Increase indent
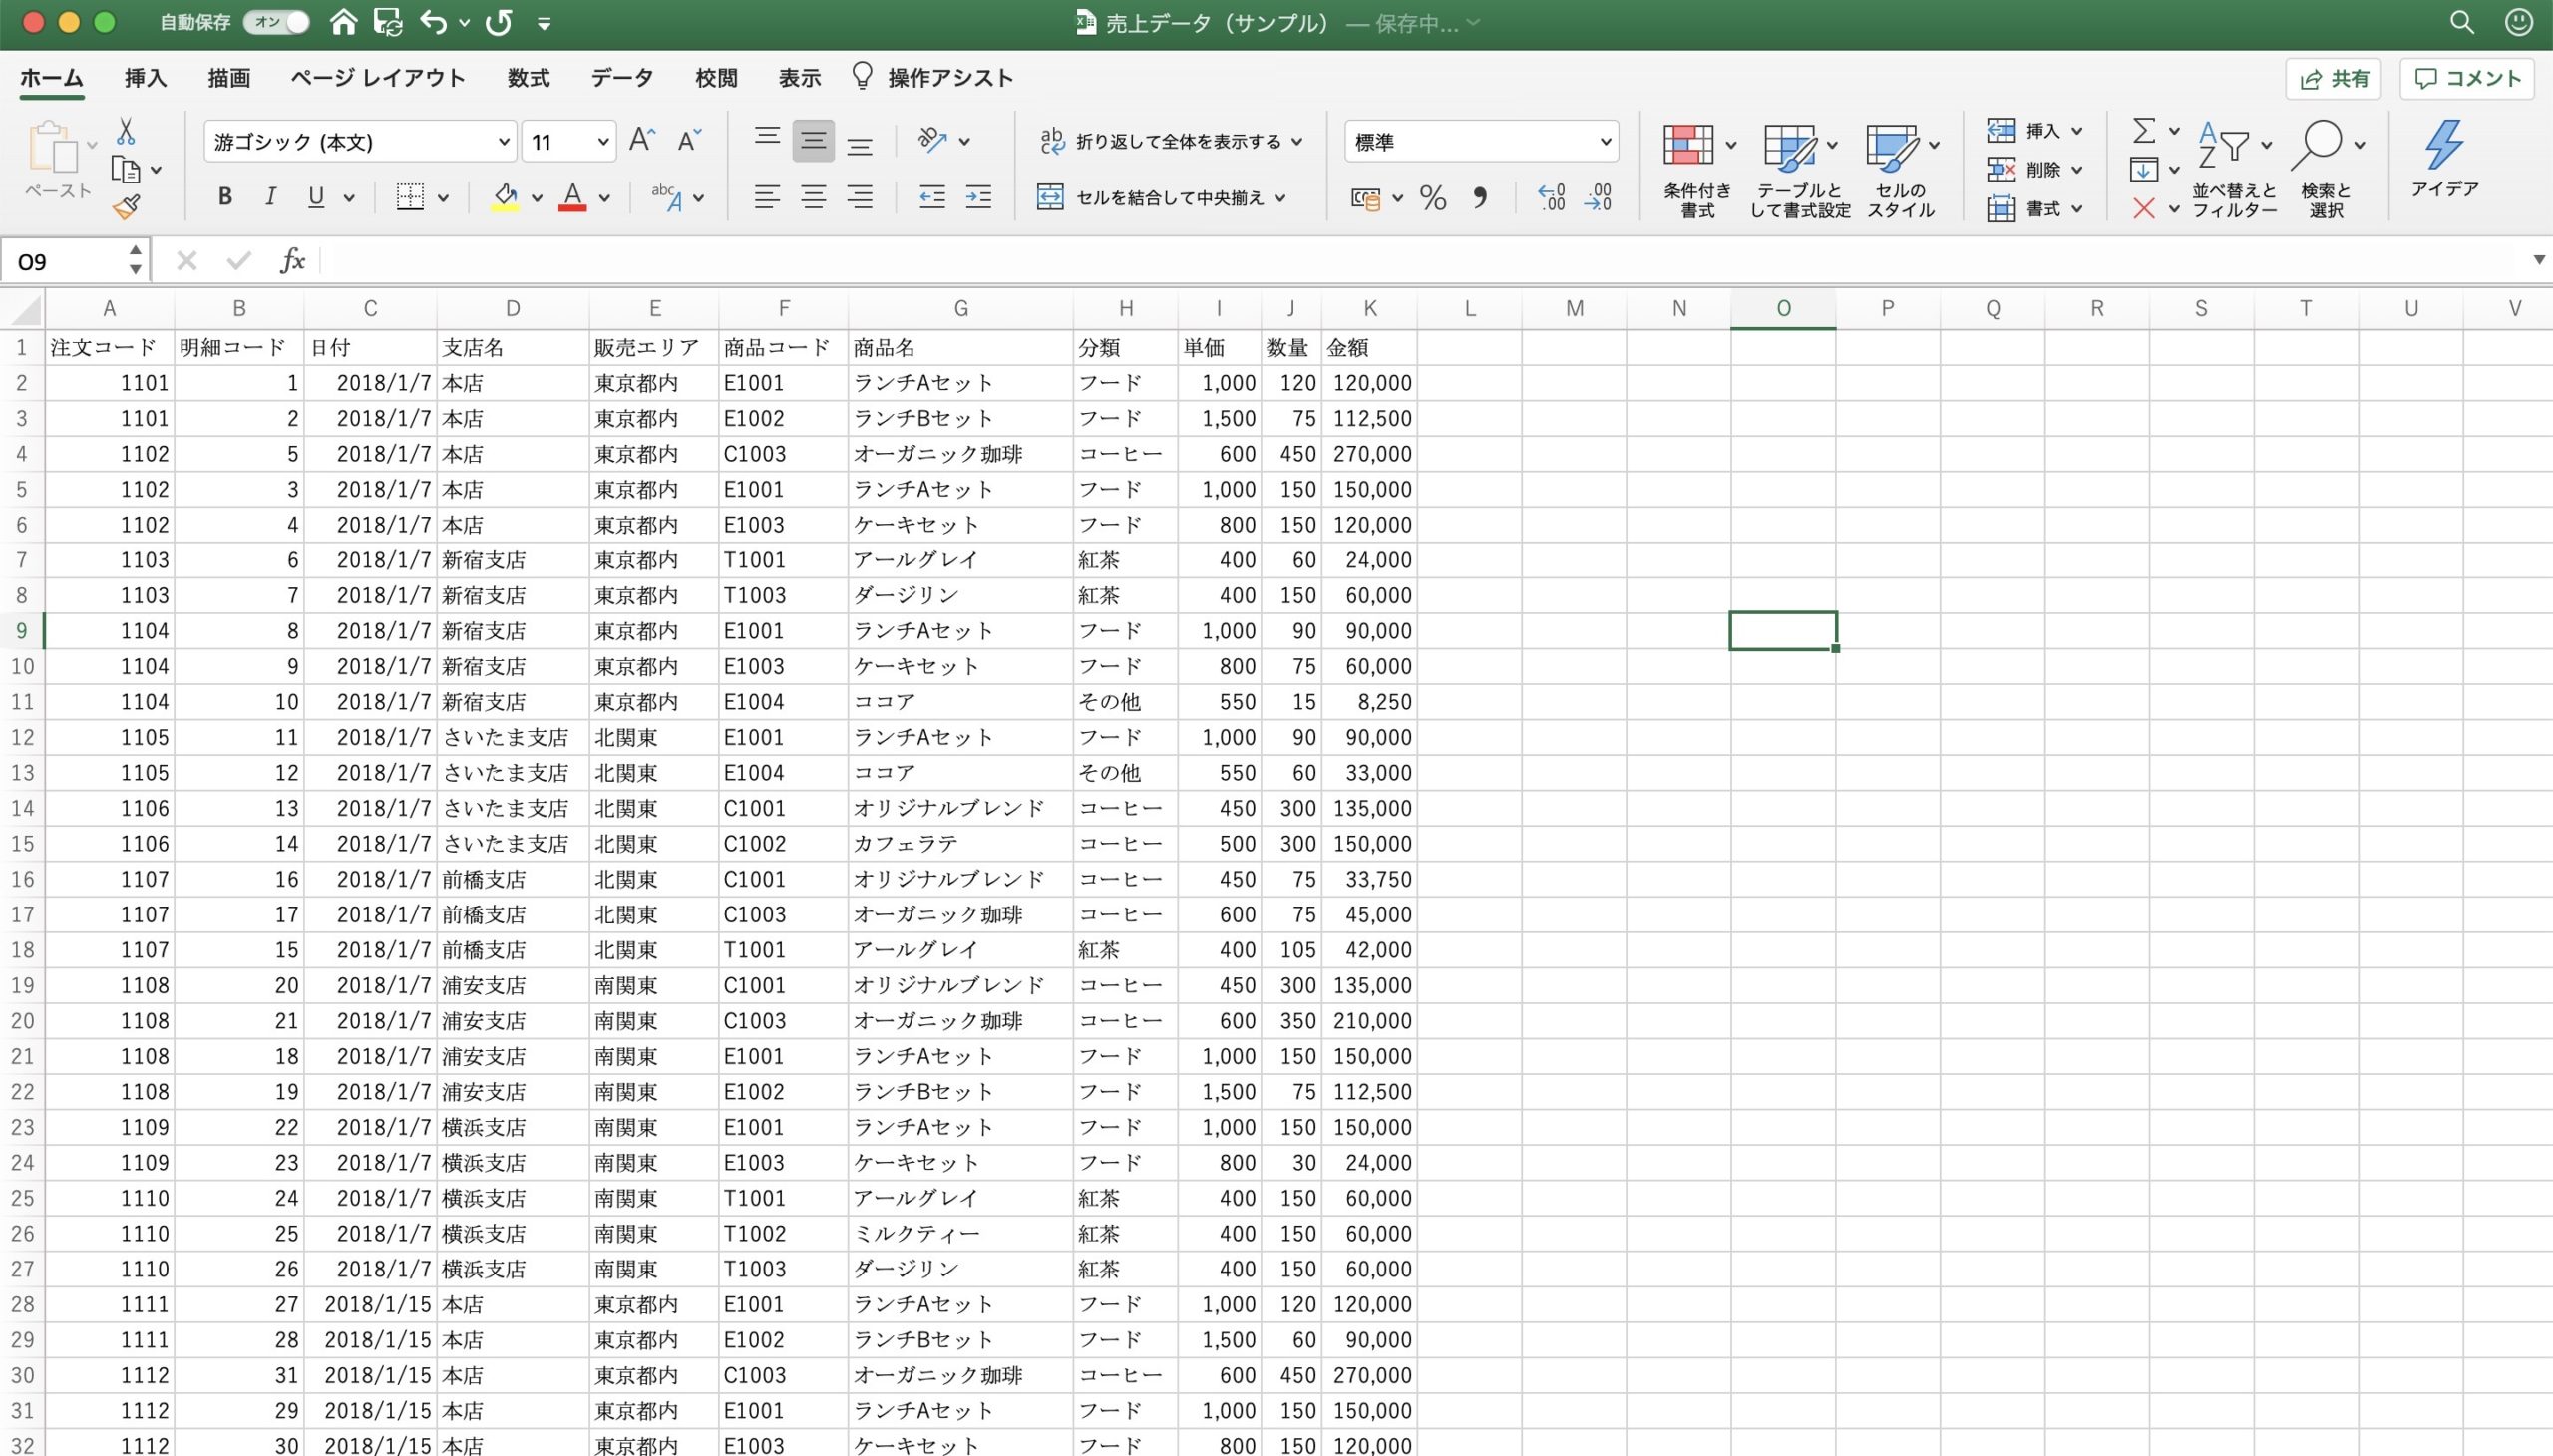Viewport: 2553px width, 1456px height. [x=978, y=197]
